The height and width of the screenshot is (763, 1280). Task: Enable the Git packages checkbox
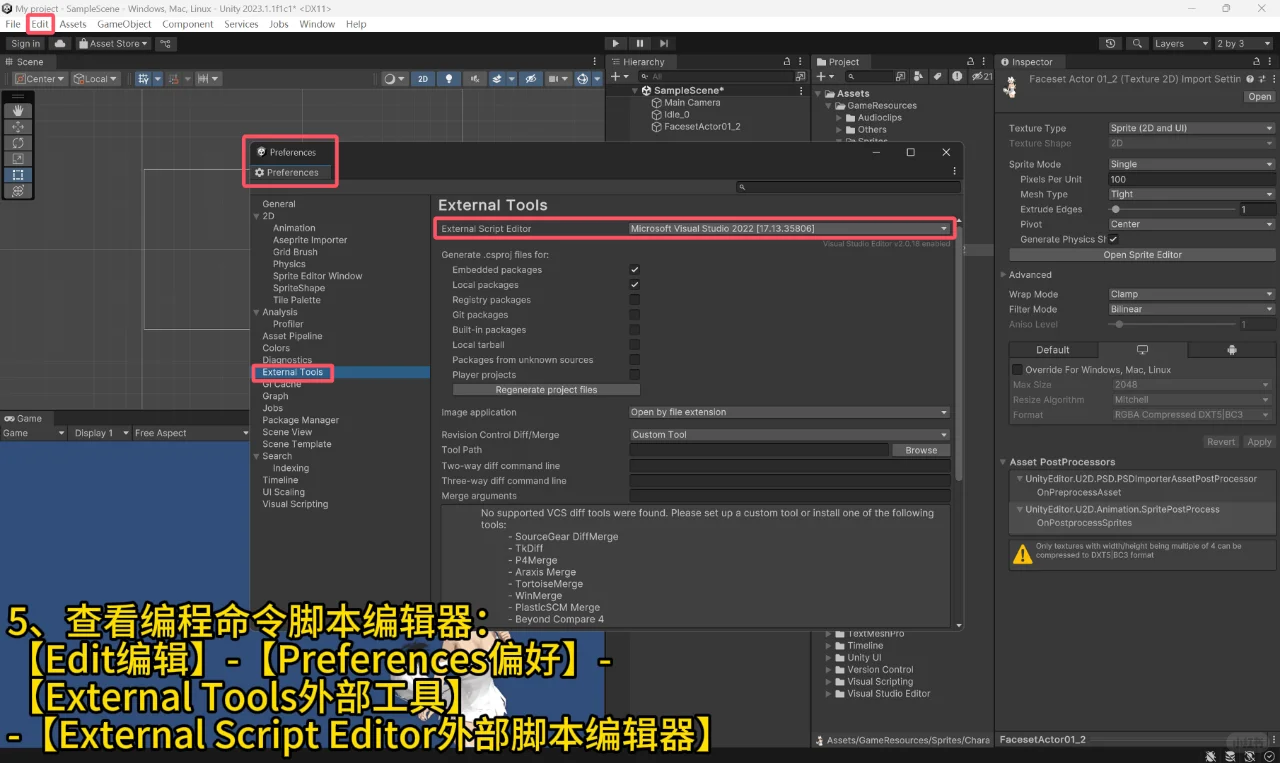point(635,314)
